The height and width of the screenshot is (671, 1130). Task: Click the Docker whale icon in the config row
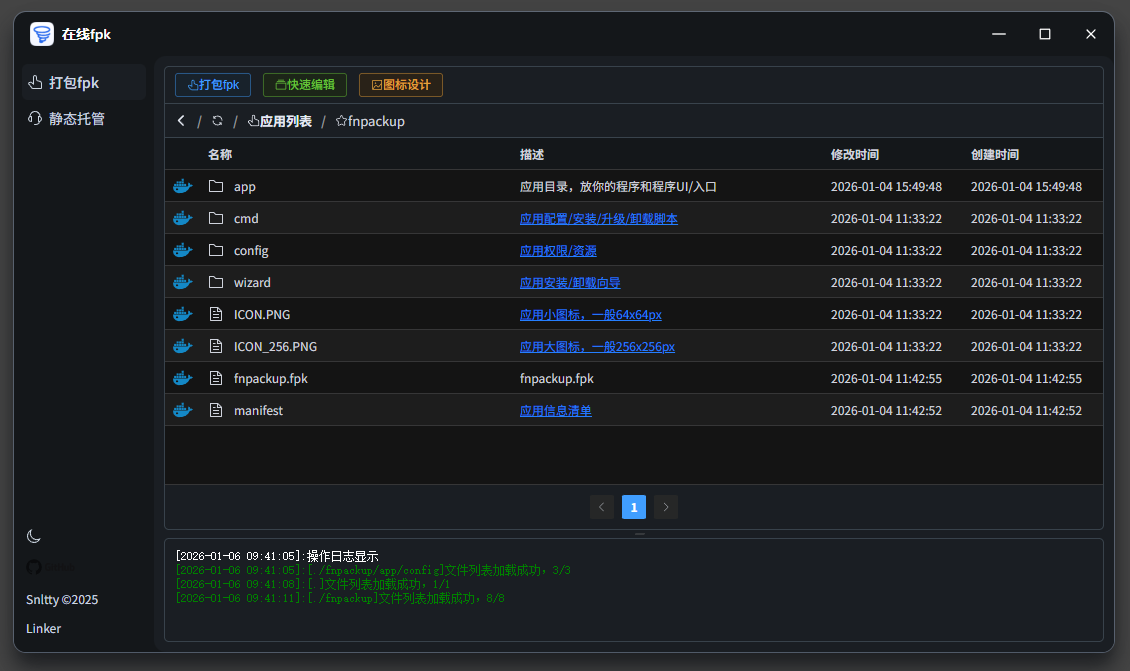pyautogui.click(x=182, y=250)
